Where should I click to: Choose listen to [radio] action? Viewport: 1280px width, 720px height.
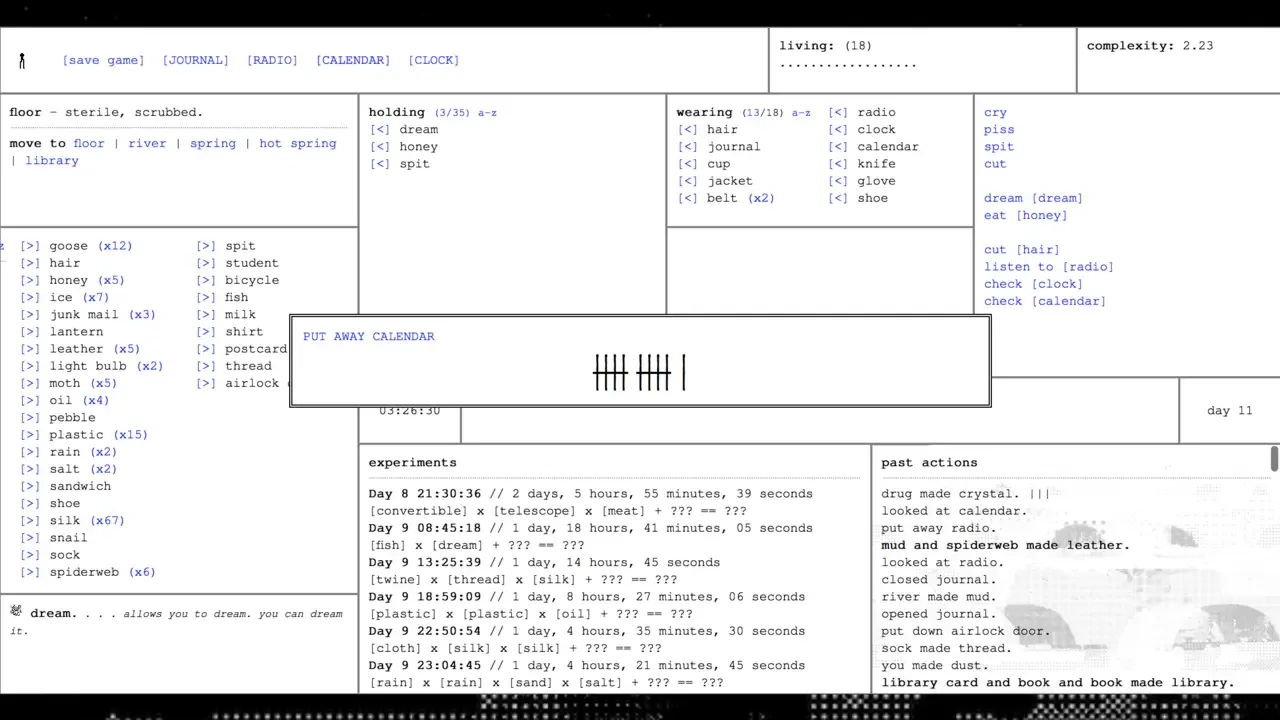(x=1049, y=266)
